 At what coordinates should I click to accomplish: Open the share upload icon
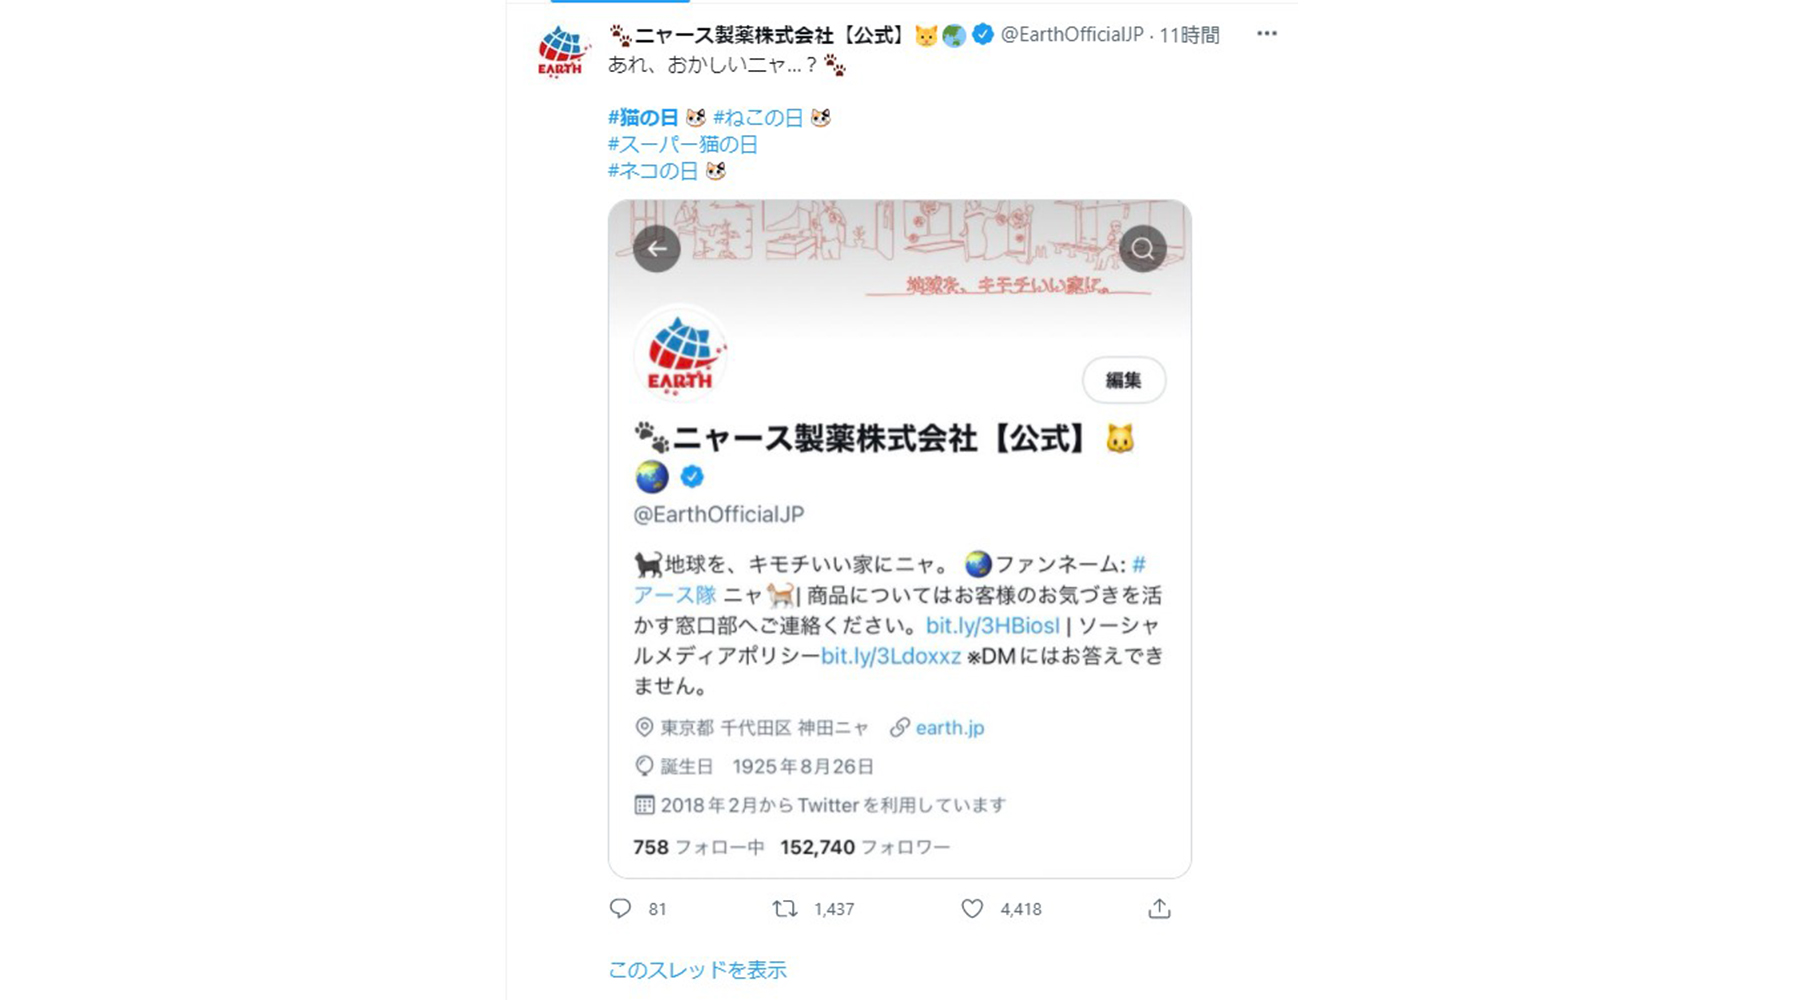[x=1159, y=908]
